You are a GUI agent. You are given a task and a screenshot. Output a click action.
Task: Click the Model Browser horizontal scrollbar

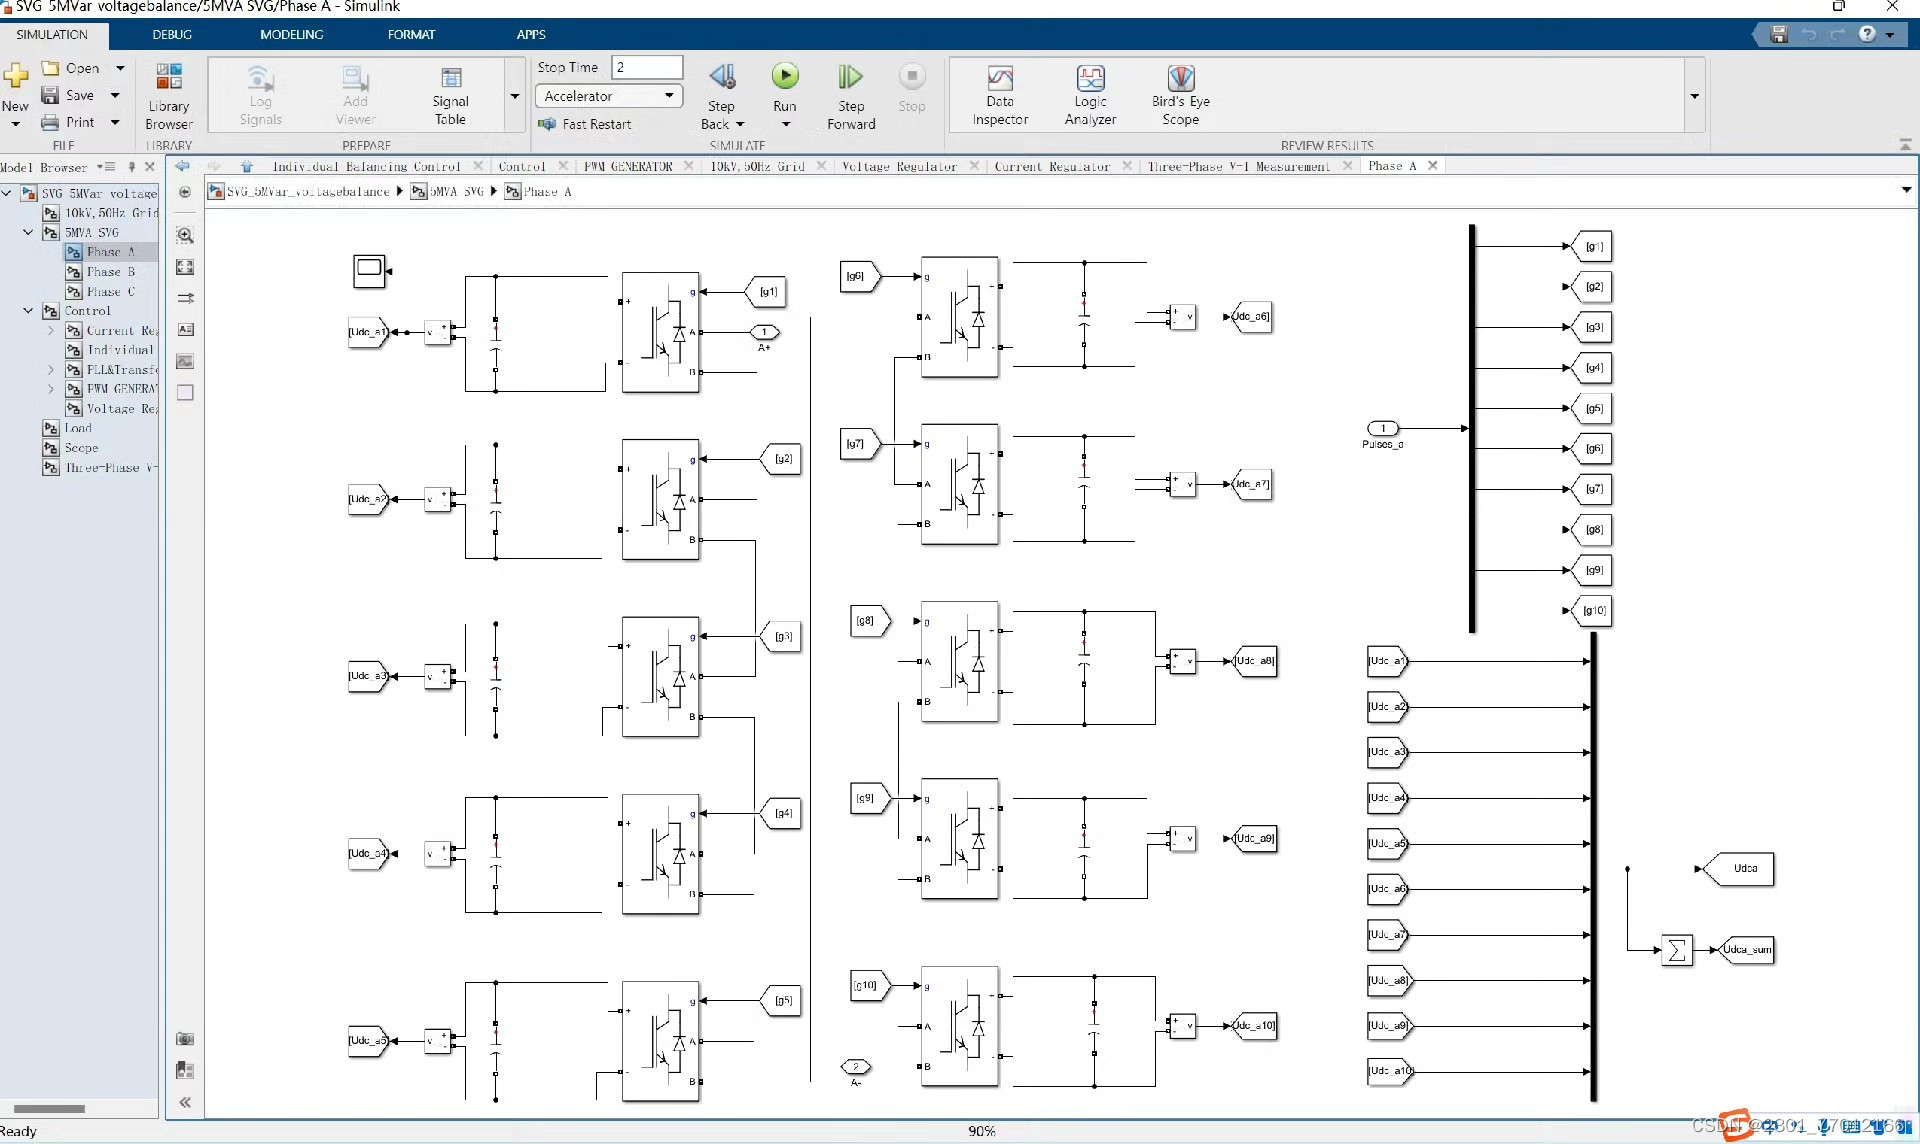click(49, 1108)
